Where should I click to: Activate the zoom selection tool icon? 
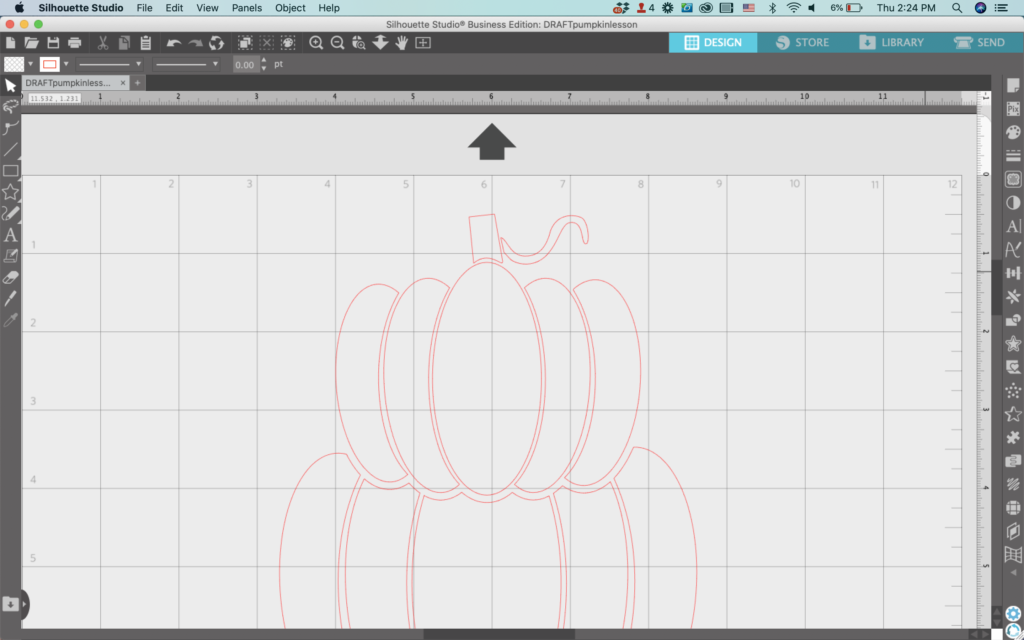point(359,43)
